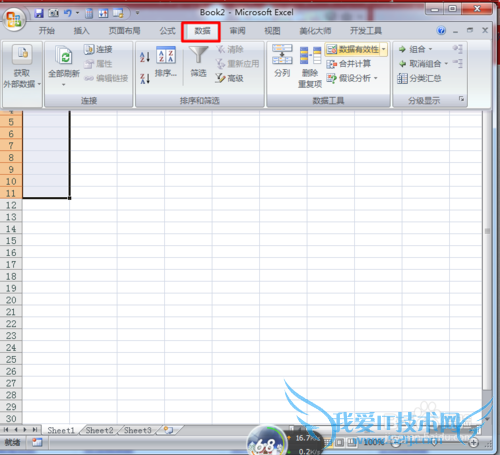Click the camera icon in the quick access toolbar
Viewport: 500px width, 455px height.
tap(53, 13)
